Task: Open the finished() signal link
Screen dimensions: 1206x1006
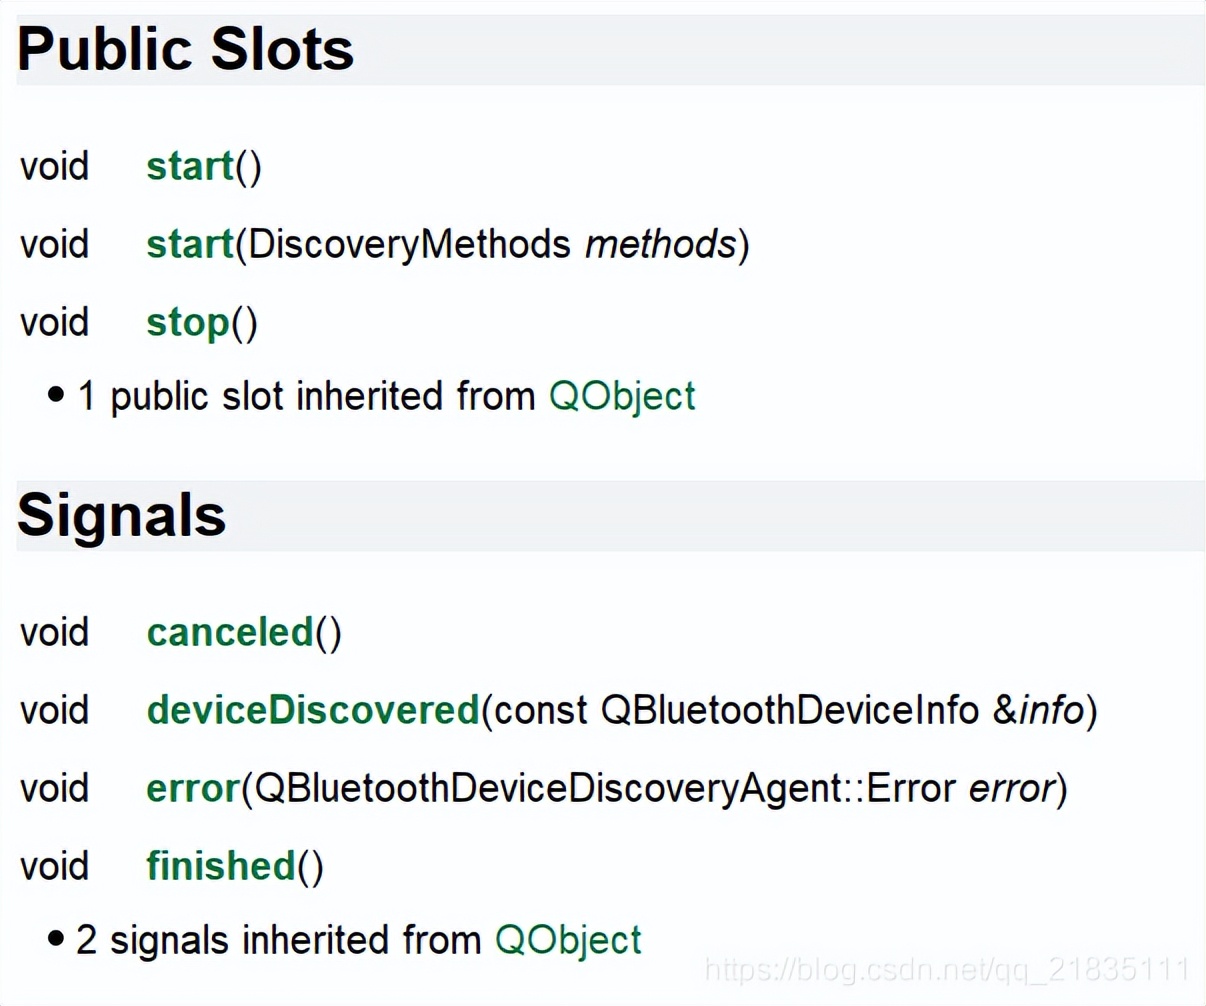Action: 221,867
